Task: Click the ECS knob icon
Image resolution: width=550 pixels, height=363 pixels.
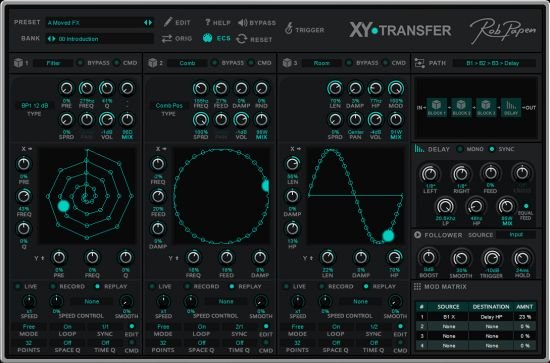Action: click(x=207, y=38)
